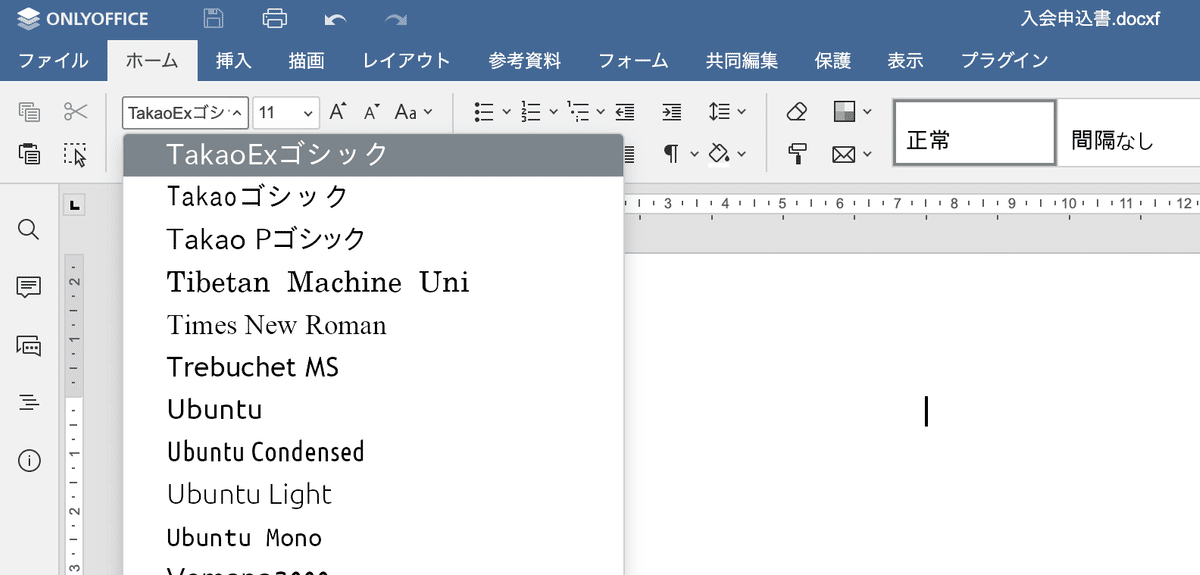Viewport: 1200px width, 575px height.
Task: Choose Ubuntu Mono font
Action: 373,538
